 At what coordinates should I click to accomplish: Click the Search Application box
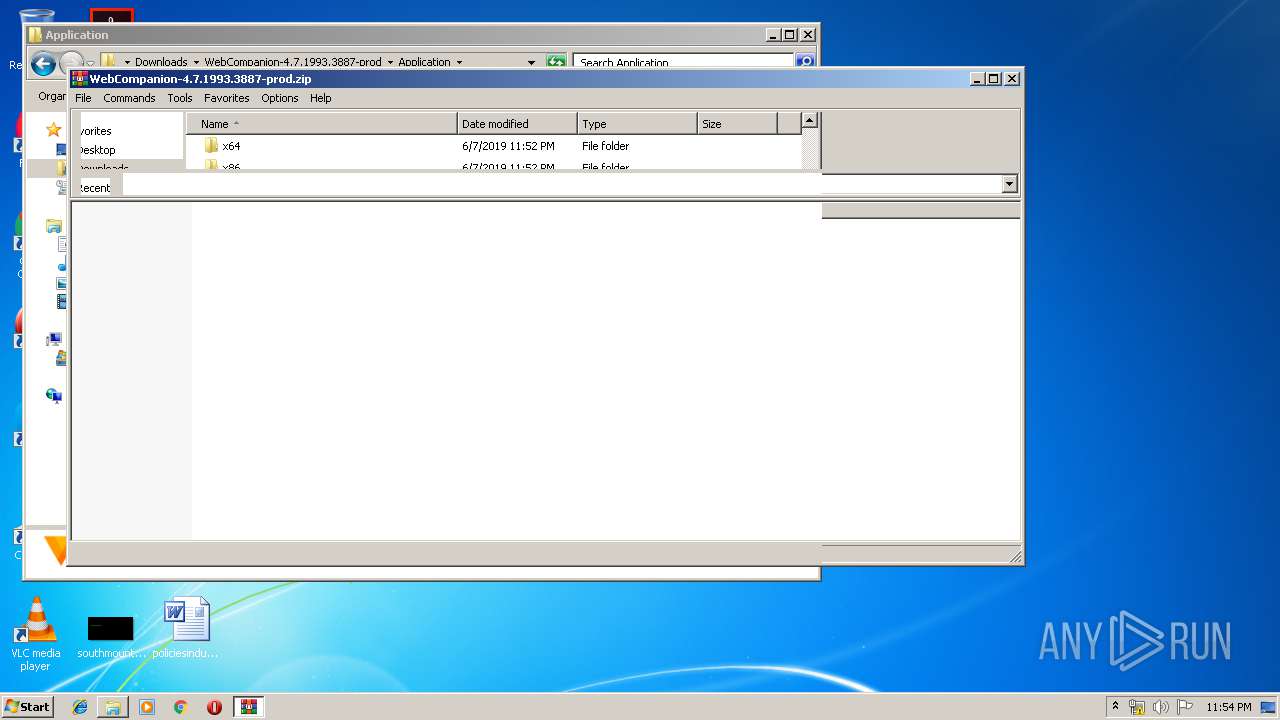point(685,62)
